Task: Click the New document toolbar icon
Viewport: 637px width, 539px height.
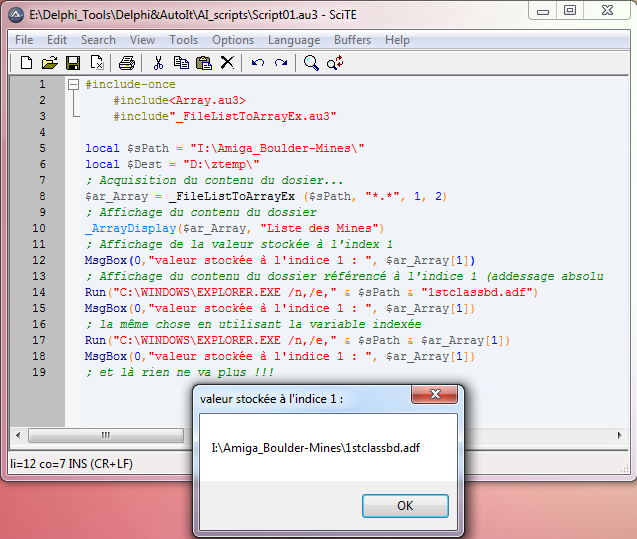Action: [x=26, y=63]
